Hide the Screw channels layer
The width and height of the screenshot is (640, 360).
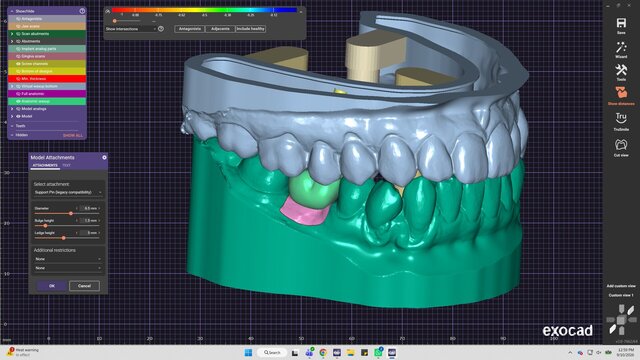[x=18, y=64]
